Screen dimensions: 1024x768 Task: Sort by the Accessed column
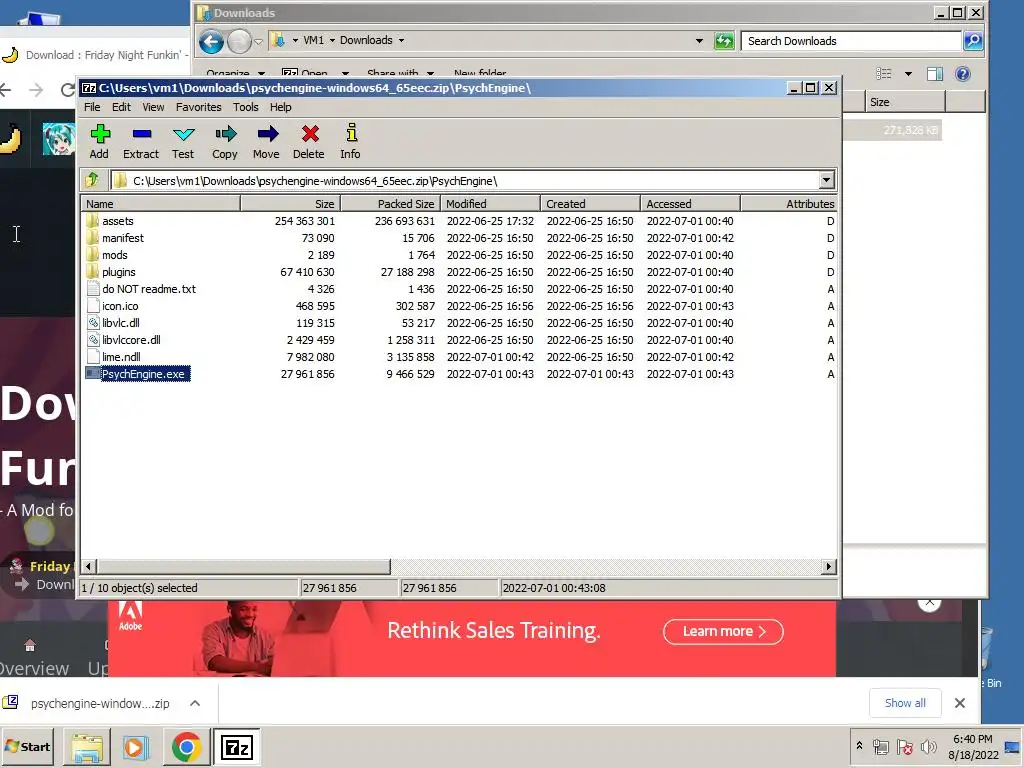pos(690,204)
